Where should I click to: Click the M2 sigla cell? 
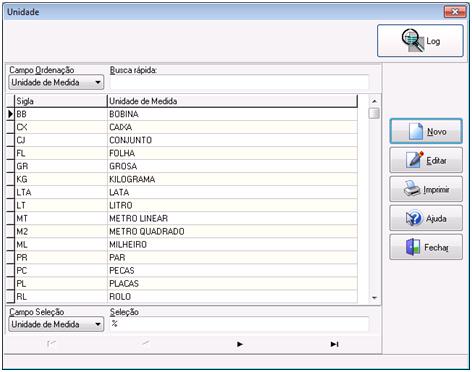tap(61, 231)
